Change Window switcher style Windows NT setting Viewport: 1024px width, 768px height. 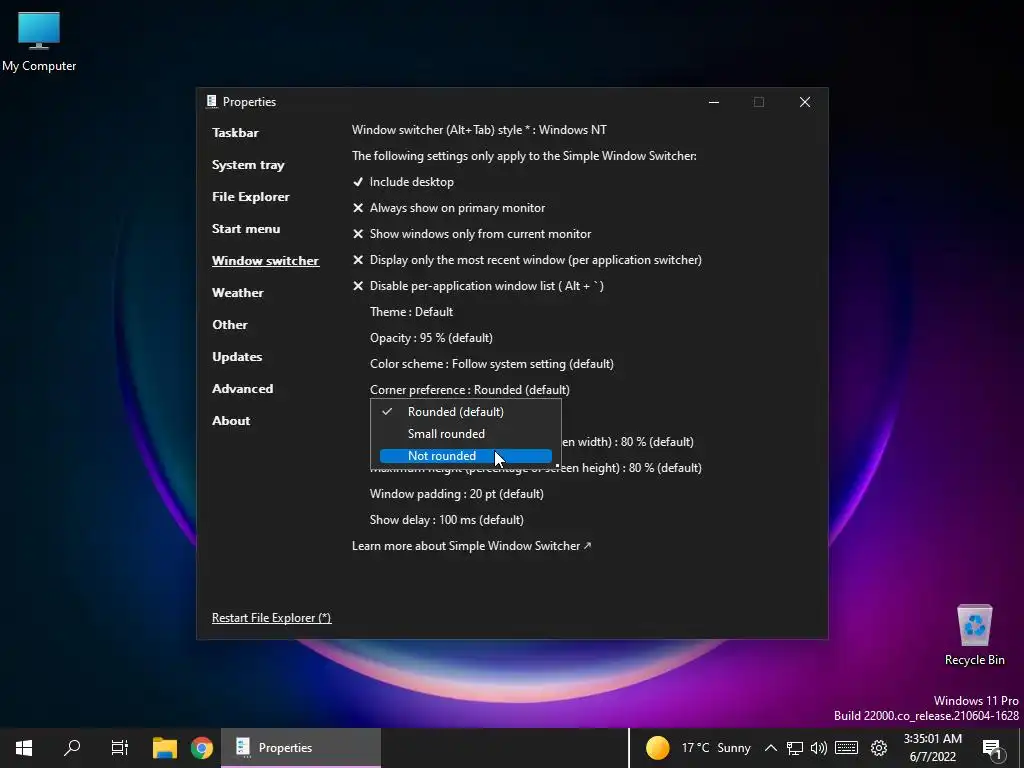tap(479, 130)
